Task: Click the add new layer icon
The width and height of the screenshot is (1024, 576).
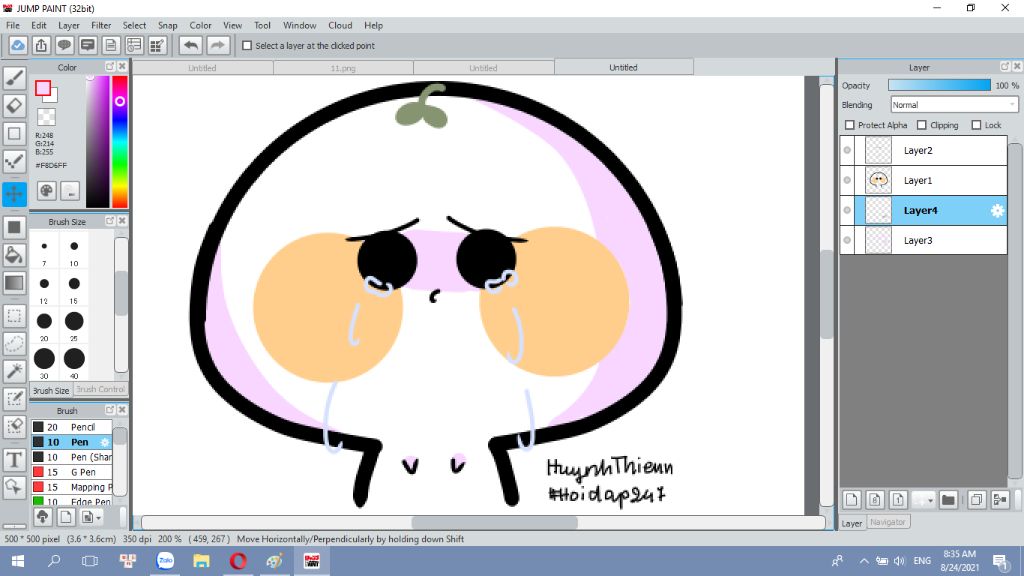Action: pos(852,500)
